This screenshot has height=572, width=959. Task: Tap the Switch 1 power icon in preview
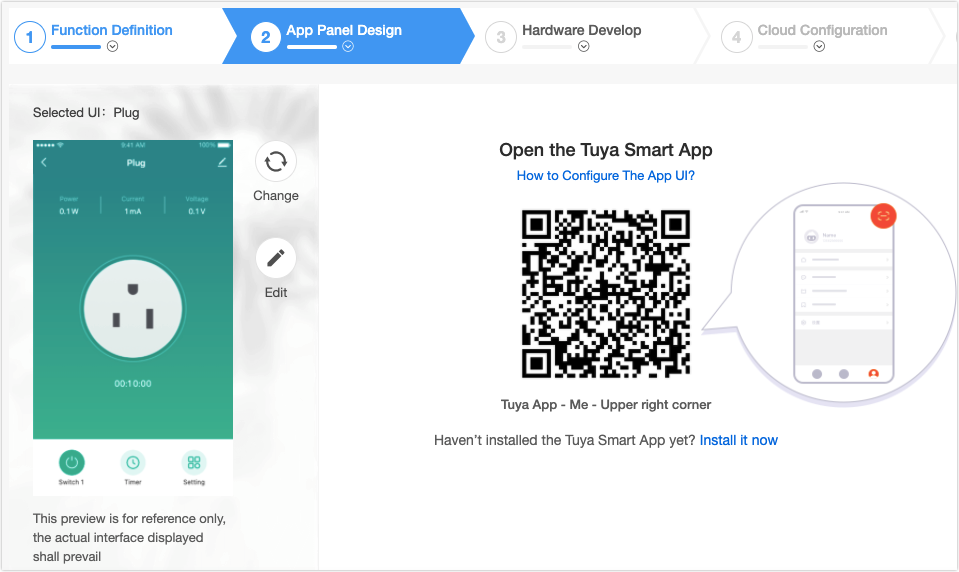(x=72, y=462)
